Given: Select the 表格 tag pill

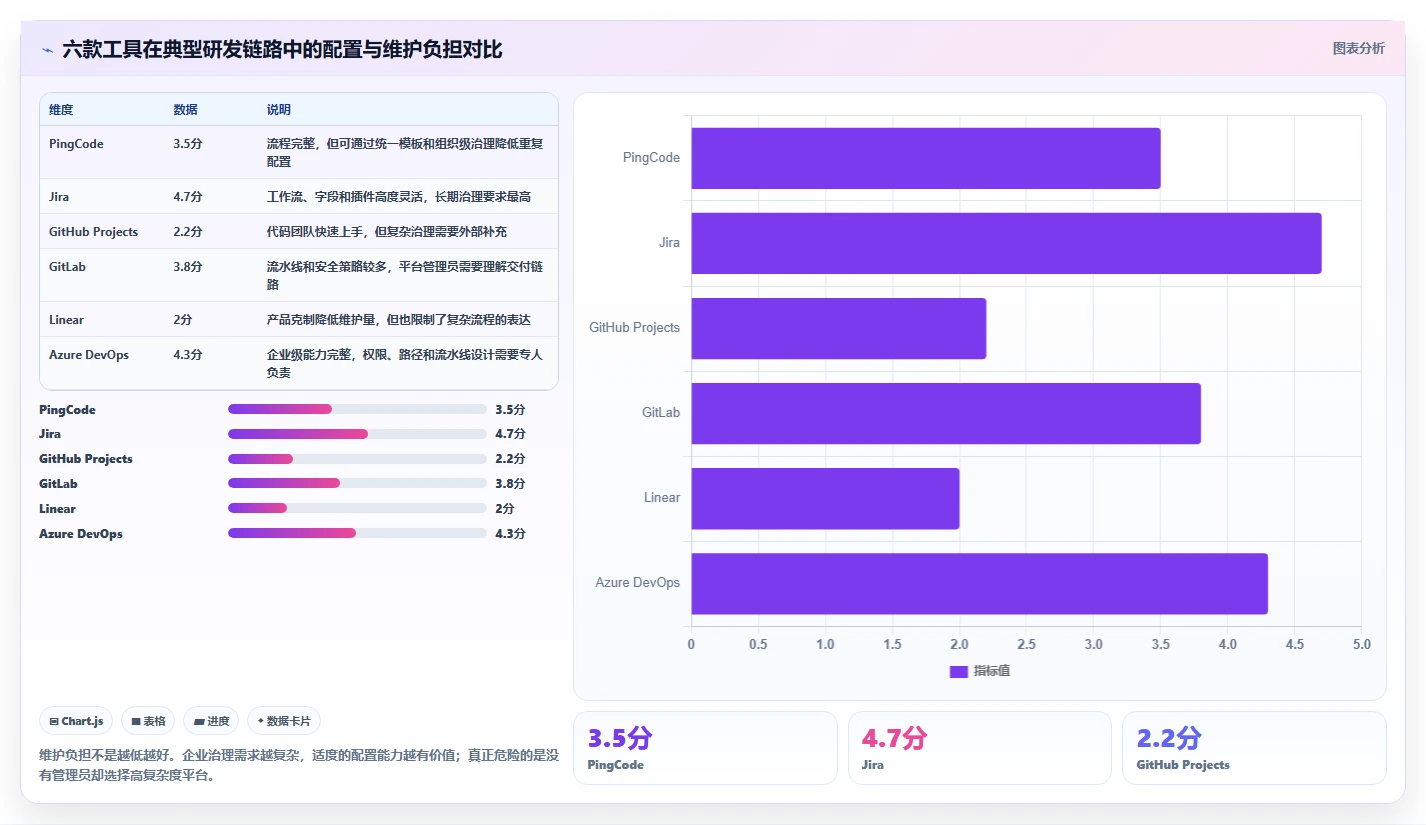Looking at the screenshot, I should [148, 721].
